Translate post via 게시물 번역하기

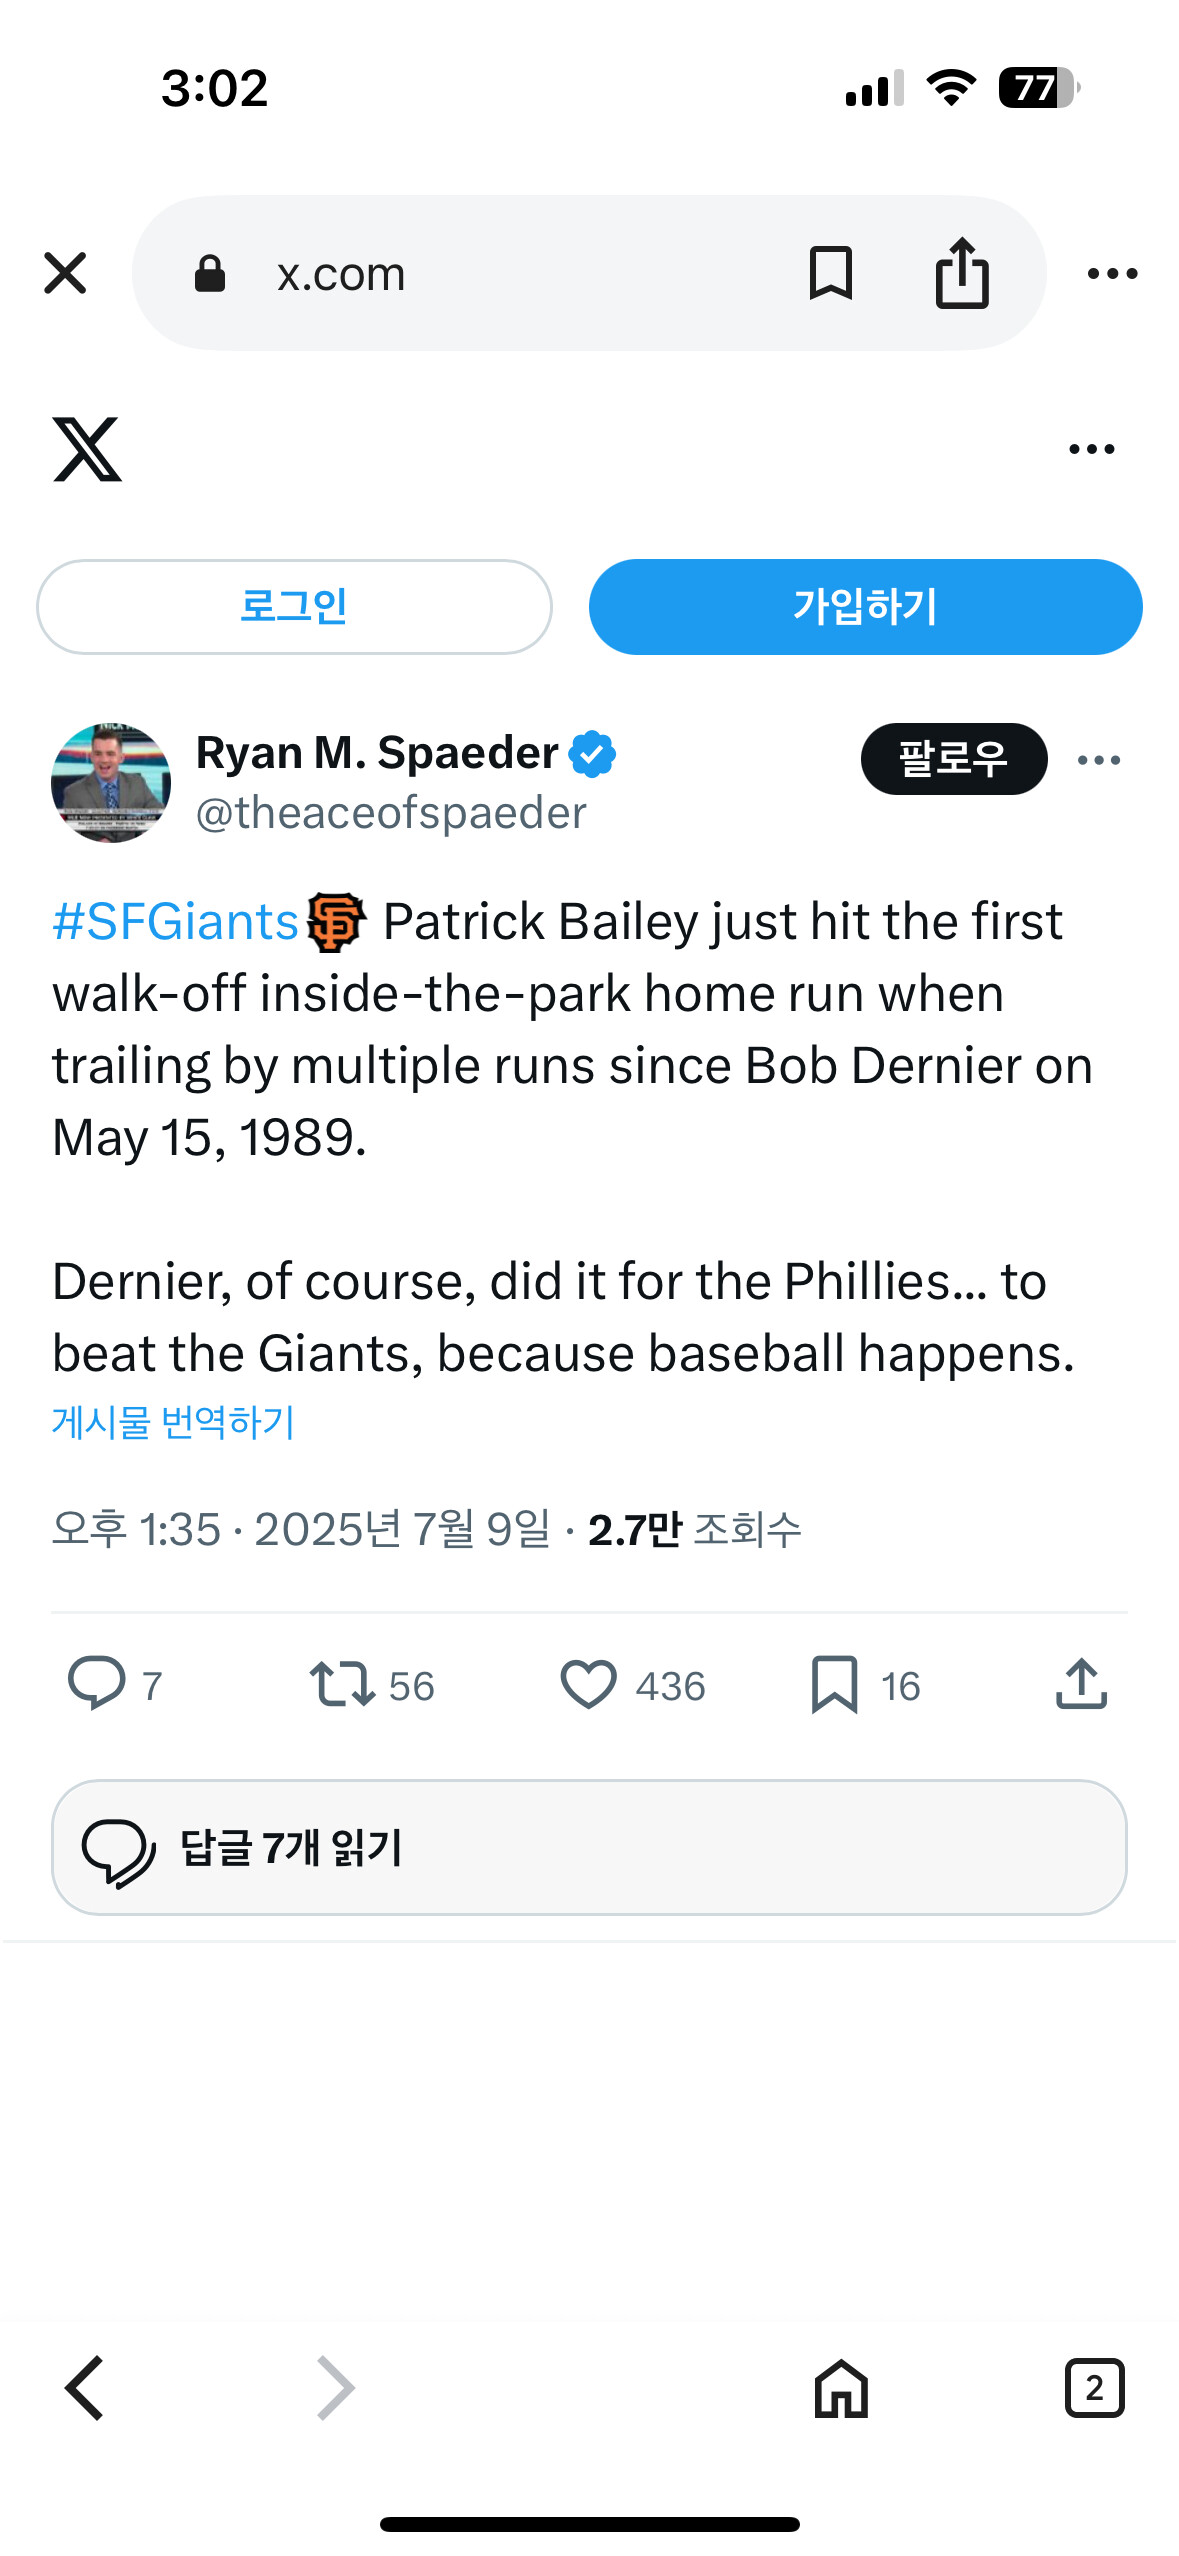[x=173, y=1422]
